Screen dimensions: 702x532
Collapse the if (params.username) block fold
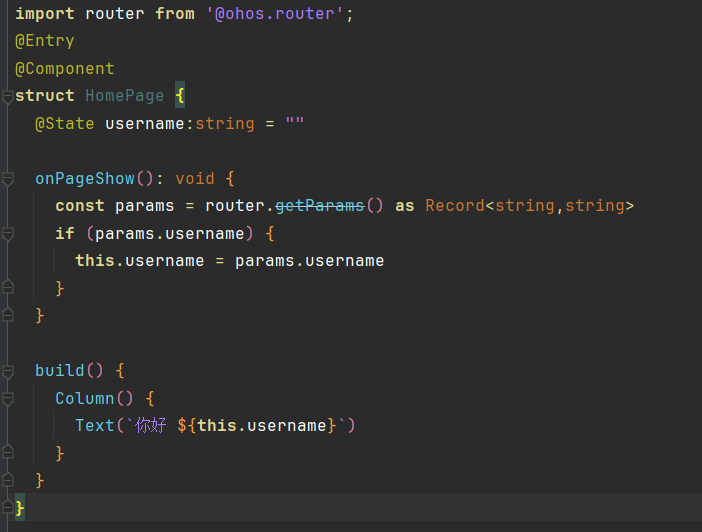click(7, 234)
